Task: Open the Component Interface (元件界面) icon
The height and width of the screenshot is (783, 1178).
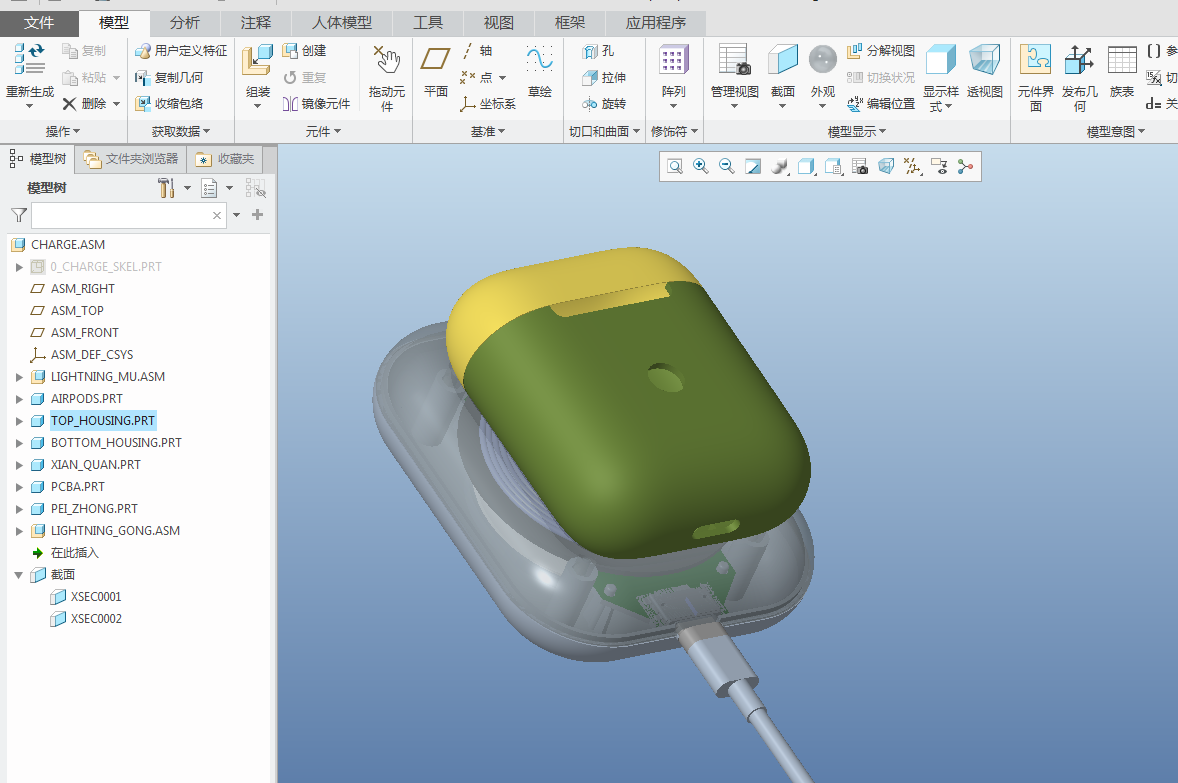Action: click(x=1035, y=59)
